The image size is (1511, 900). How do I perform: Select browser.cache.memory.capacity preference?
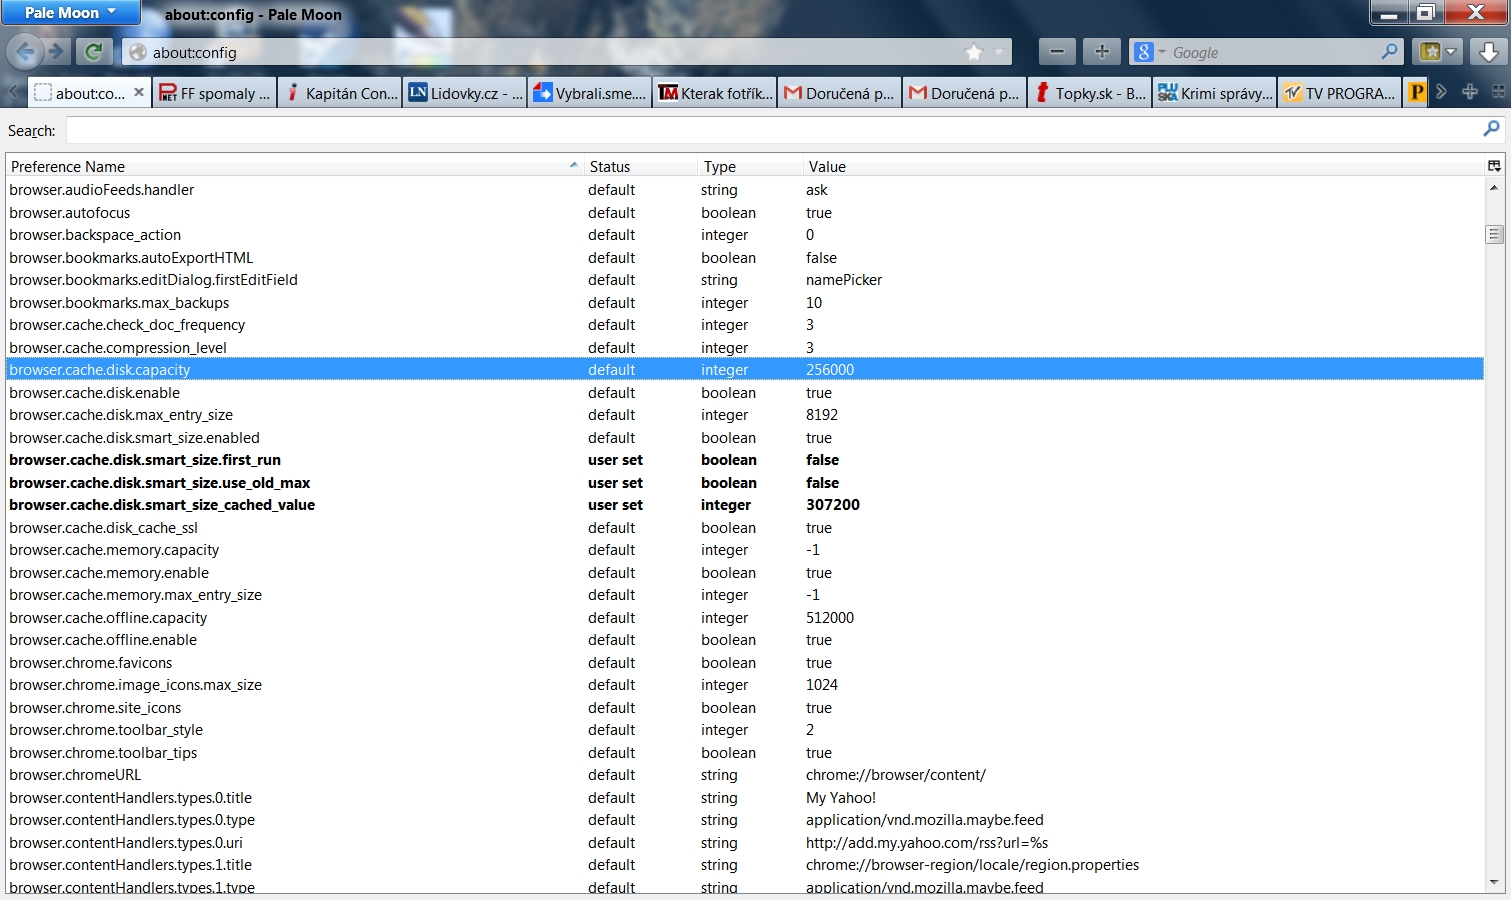pyautogui.click(x=745, y=550)
